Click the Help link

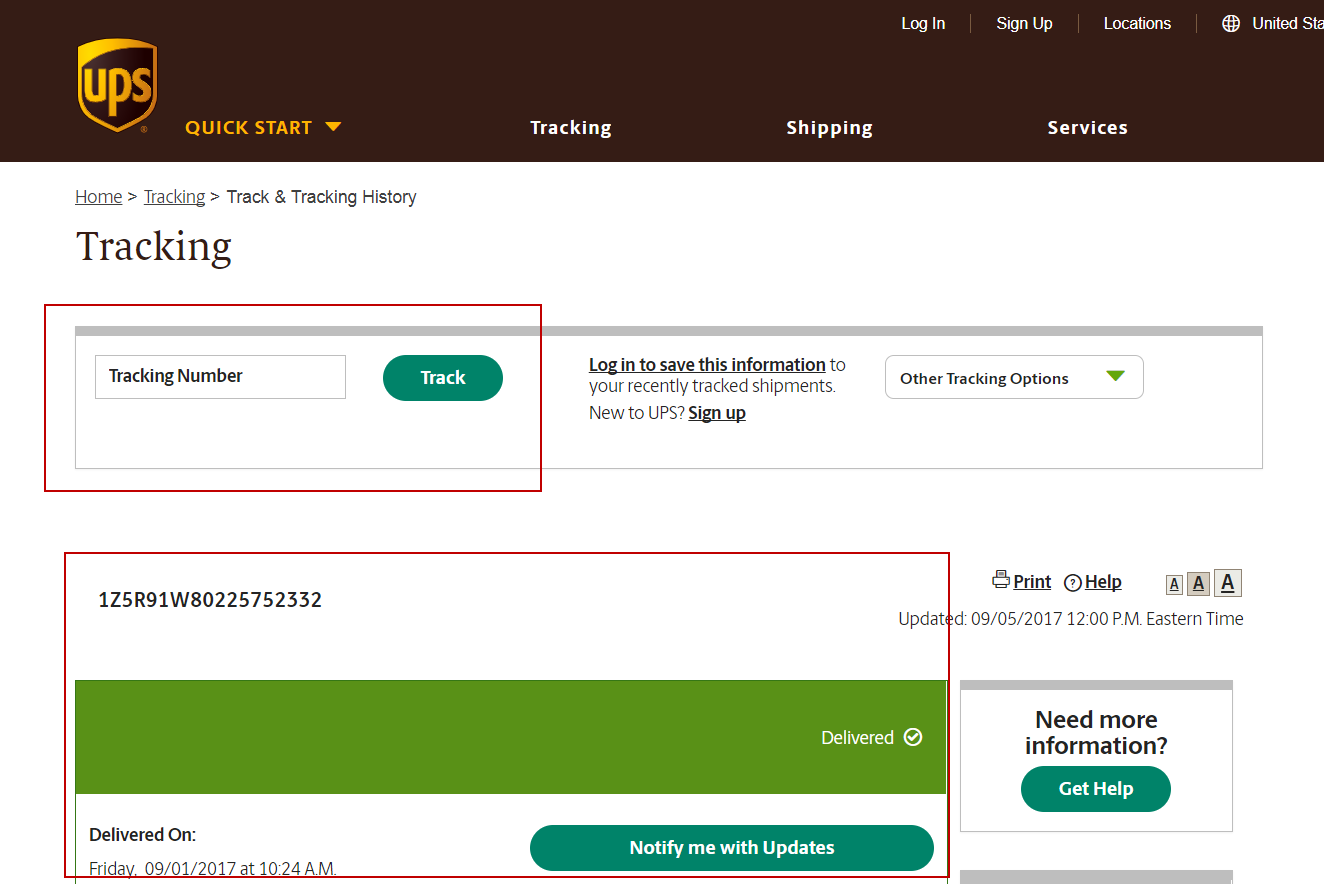coord(1103,582)
